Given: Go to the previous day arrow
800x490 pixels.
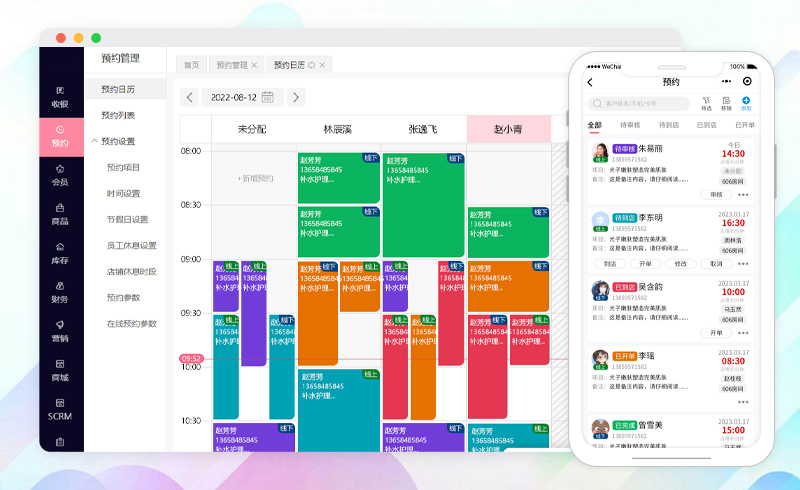Looking at the screenshot, I should pyautogui.click(x=189, y=97).
